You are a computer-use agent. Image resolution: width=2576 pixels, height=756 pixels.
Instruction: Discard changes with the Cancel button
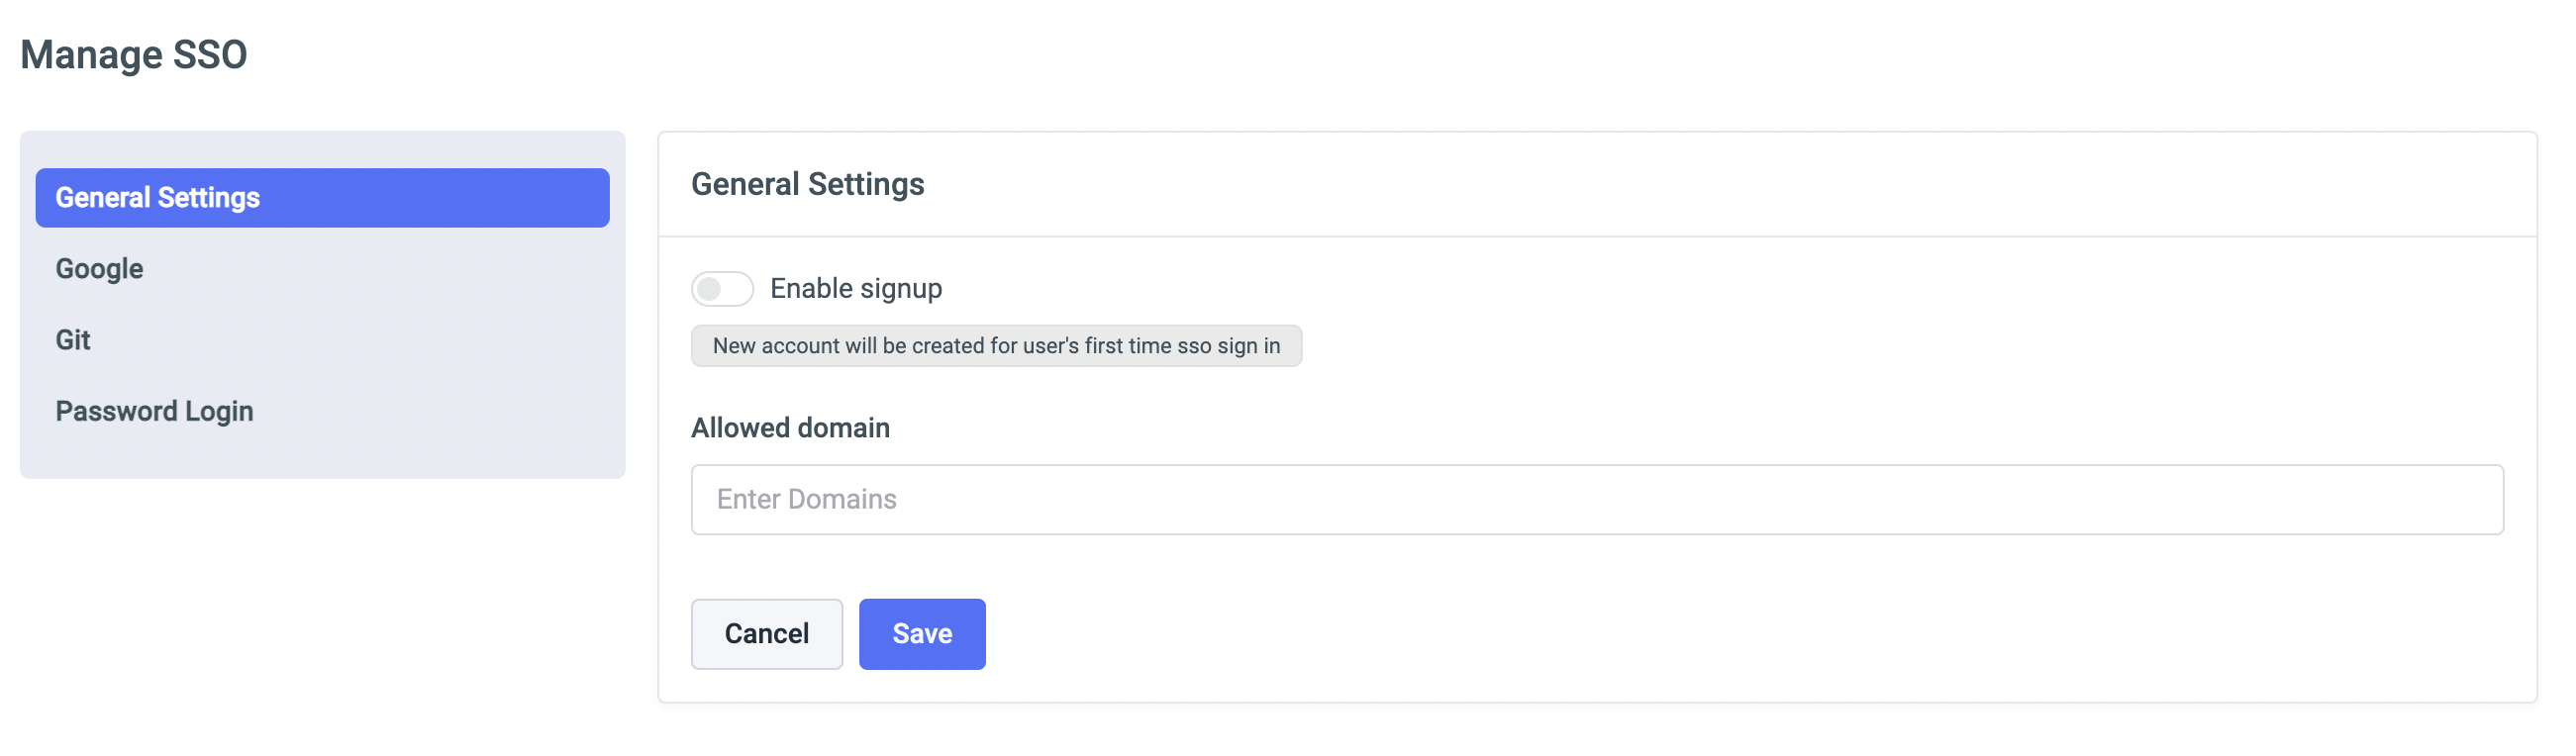click(x=766, y=634)
